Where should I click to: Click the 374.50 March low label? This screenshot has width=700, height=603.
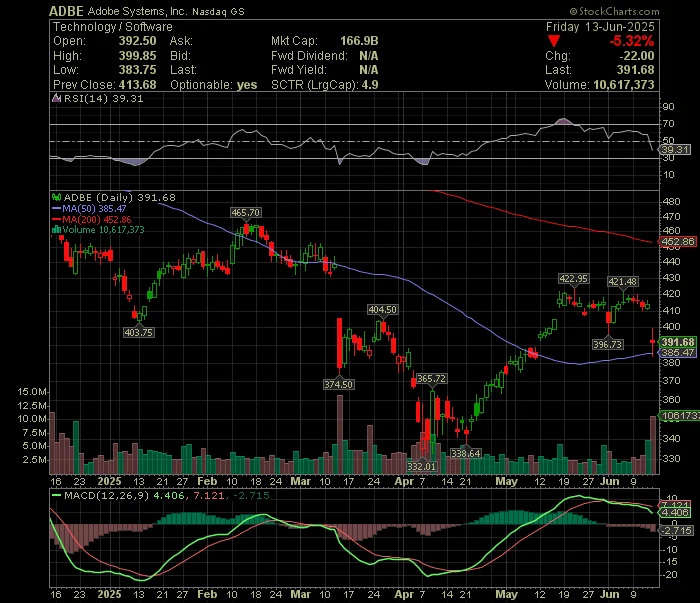point(338,384)
